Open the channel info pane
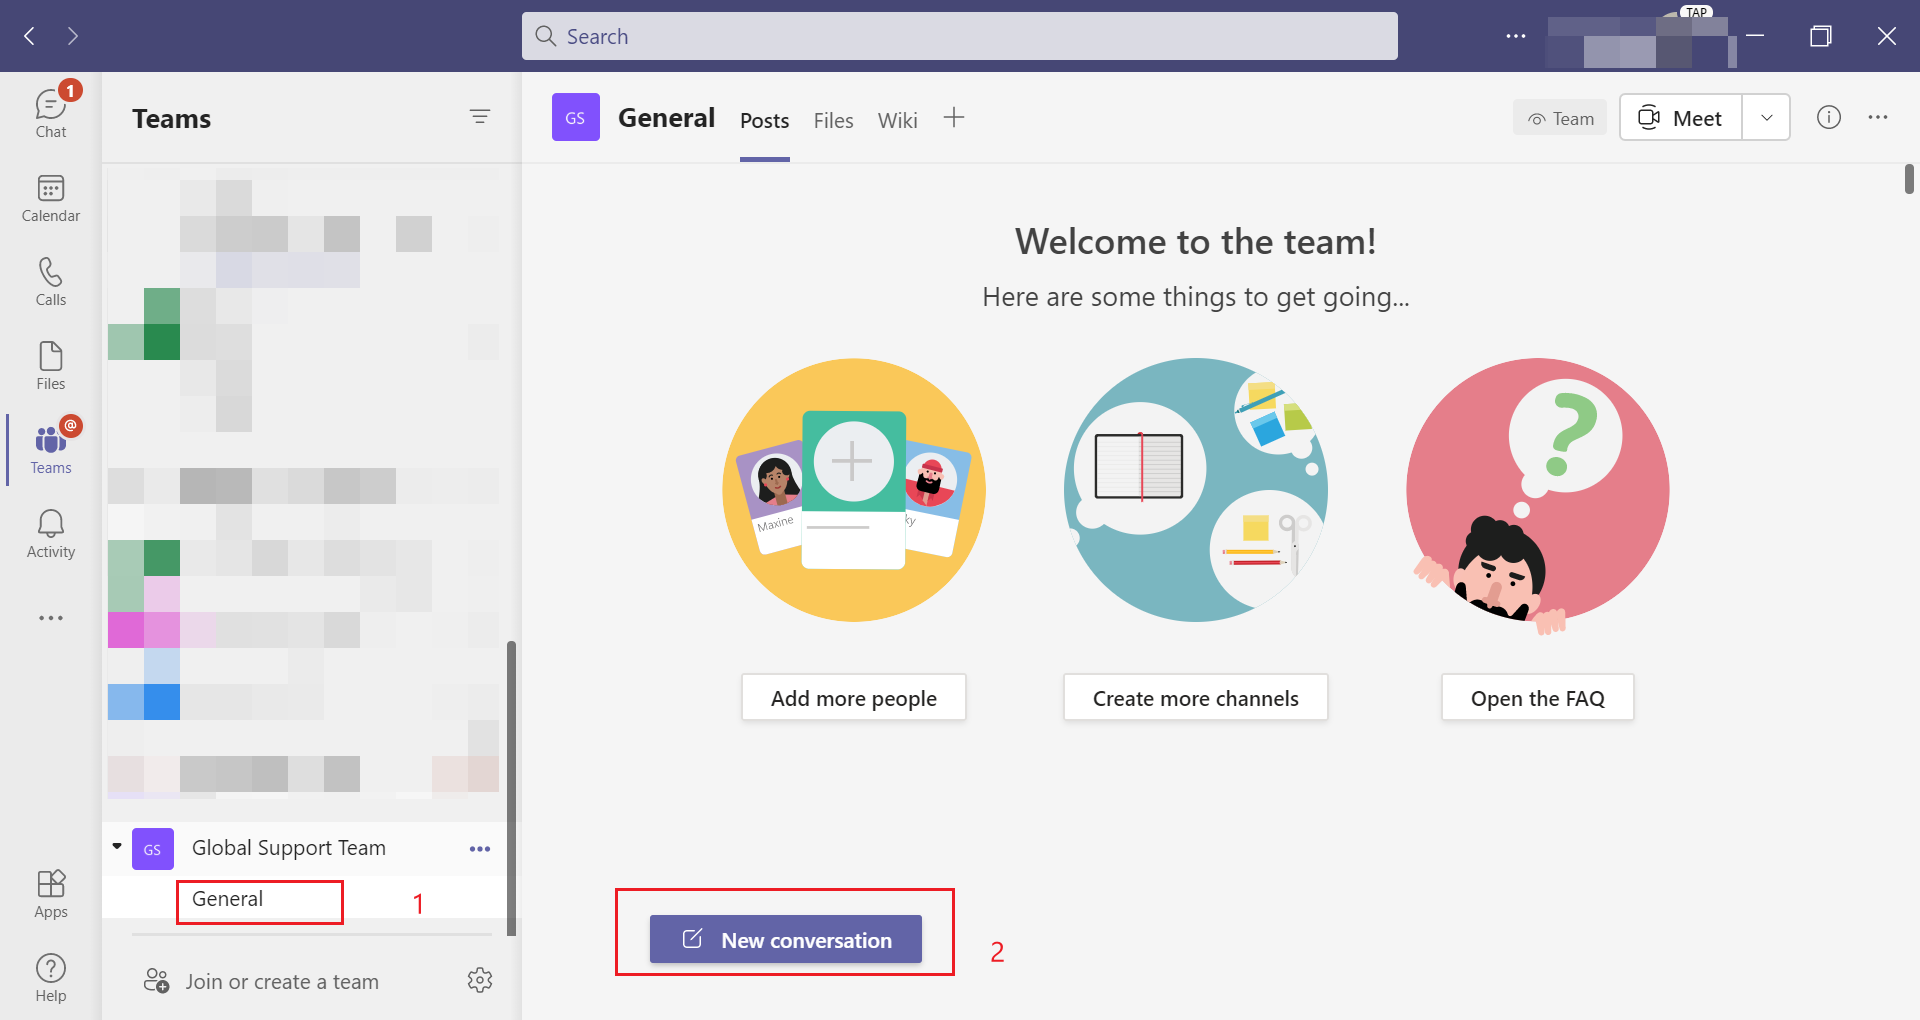The image size is (1920, 1020). tap(1830, 117)
